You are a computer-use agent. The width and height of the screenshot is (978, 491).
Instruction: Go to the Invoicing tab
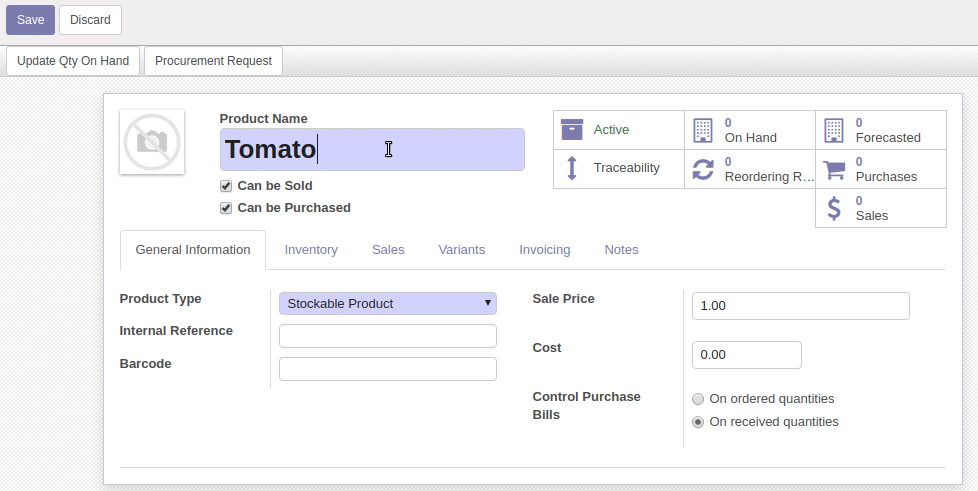coord(545,250)
